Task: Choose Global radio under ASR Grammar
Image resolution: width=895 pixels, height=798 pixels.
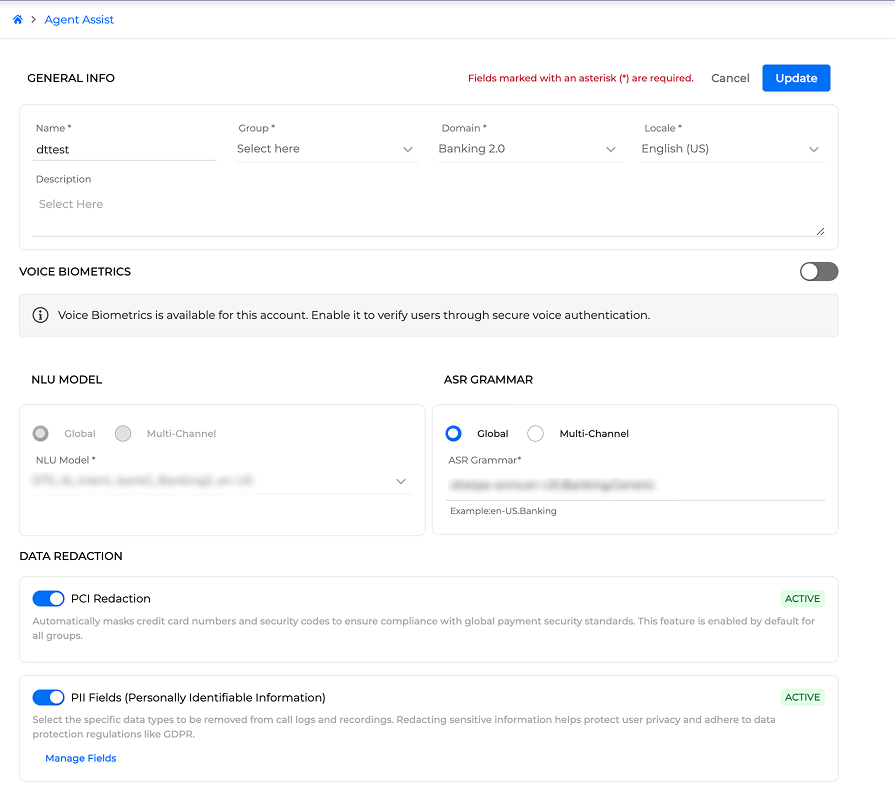Action: 453,433
